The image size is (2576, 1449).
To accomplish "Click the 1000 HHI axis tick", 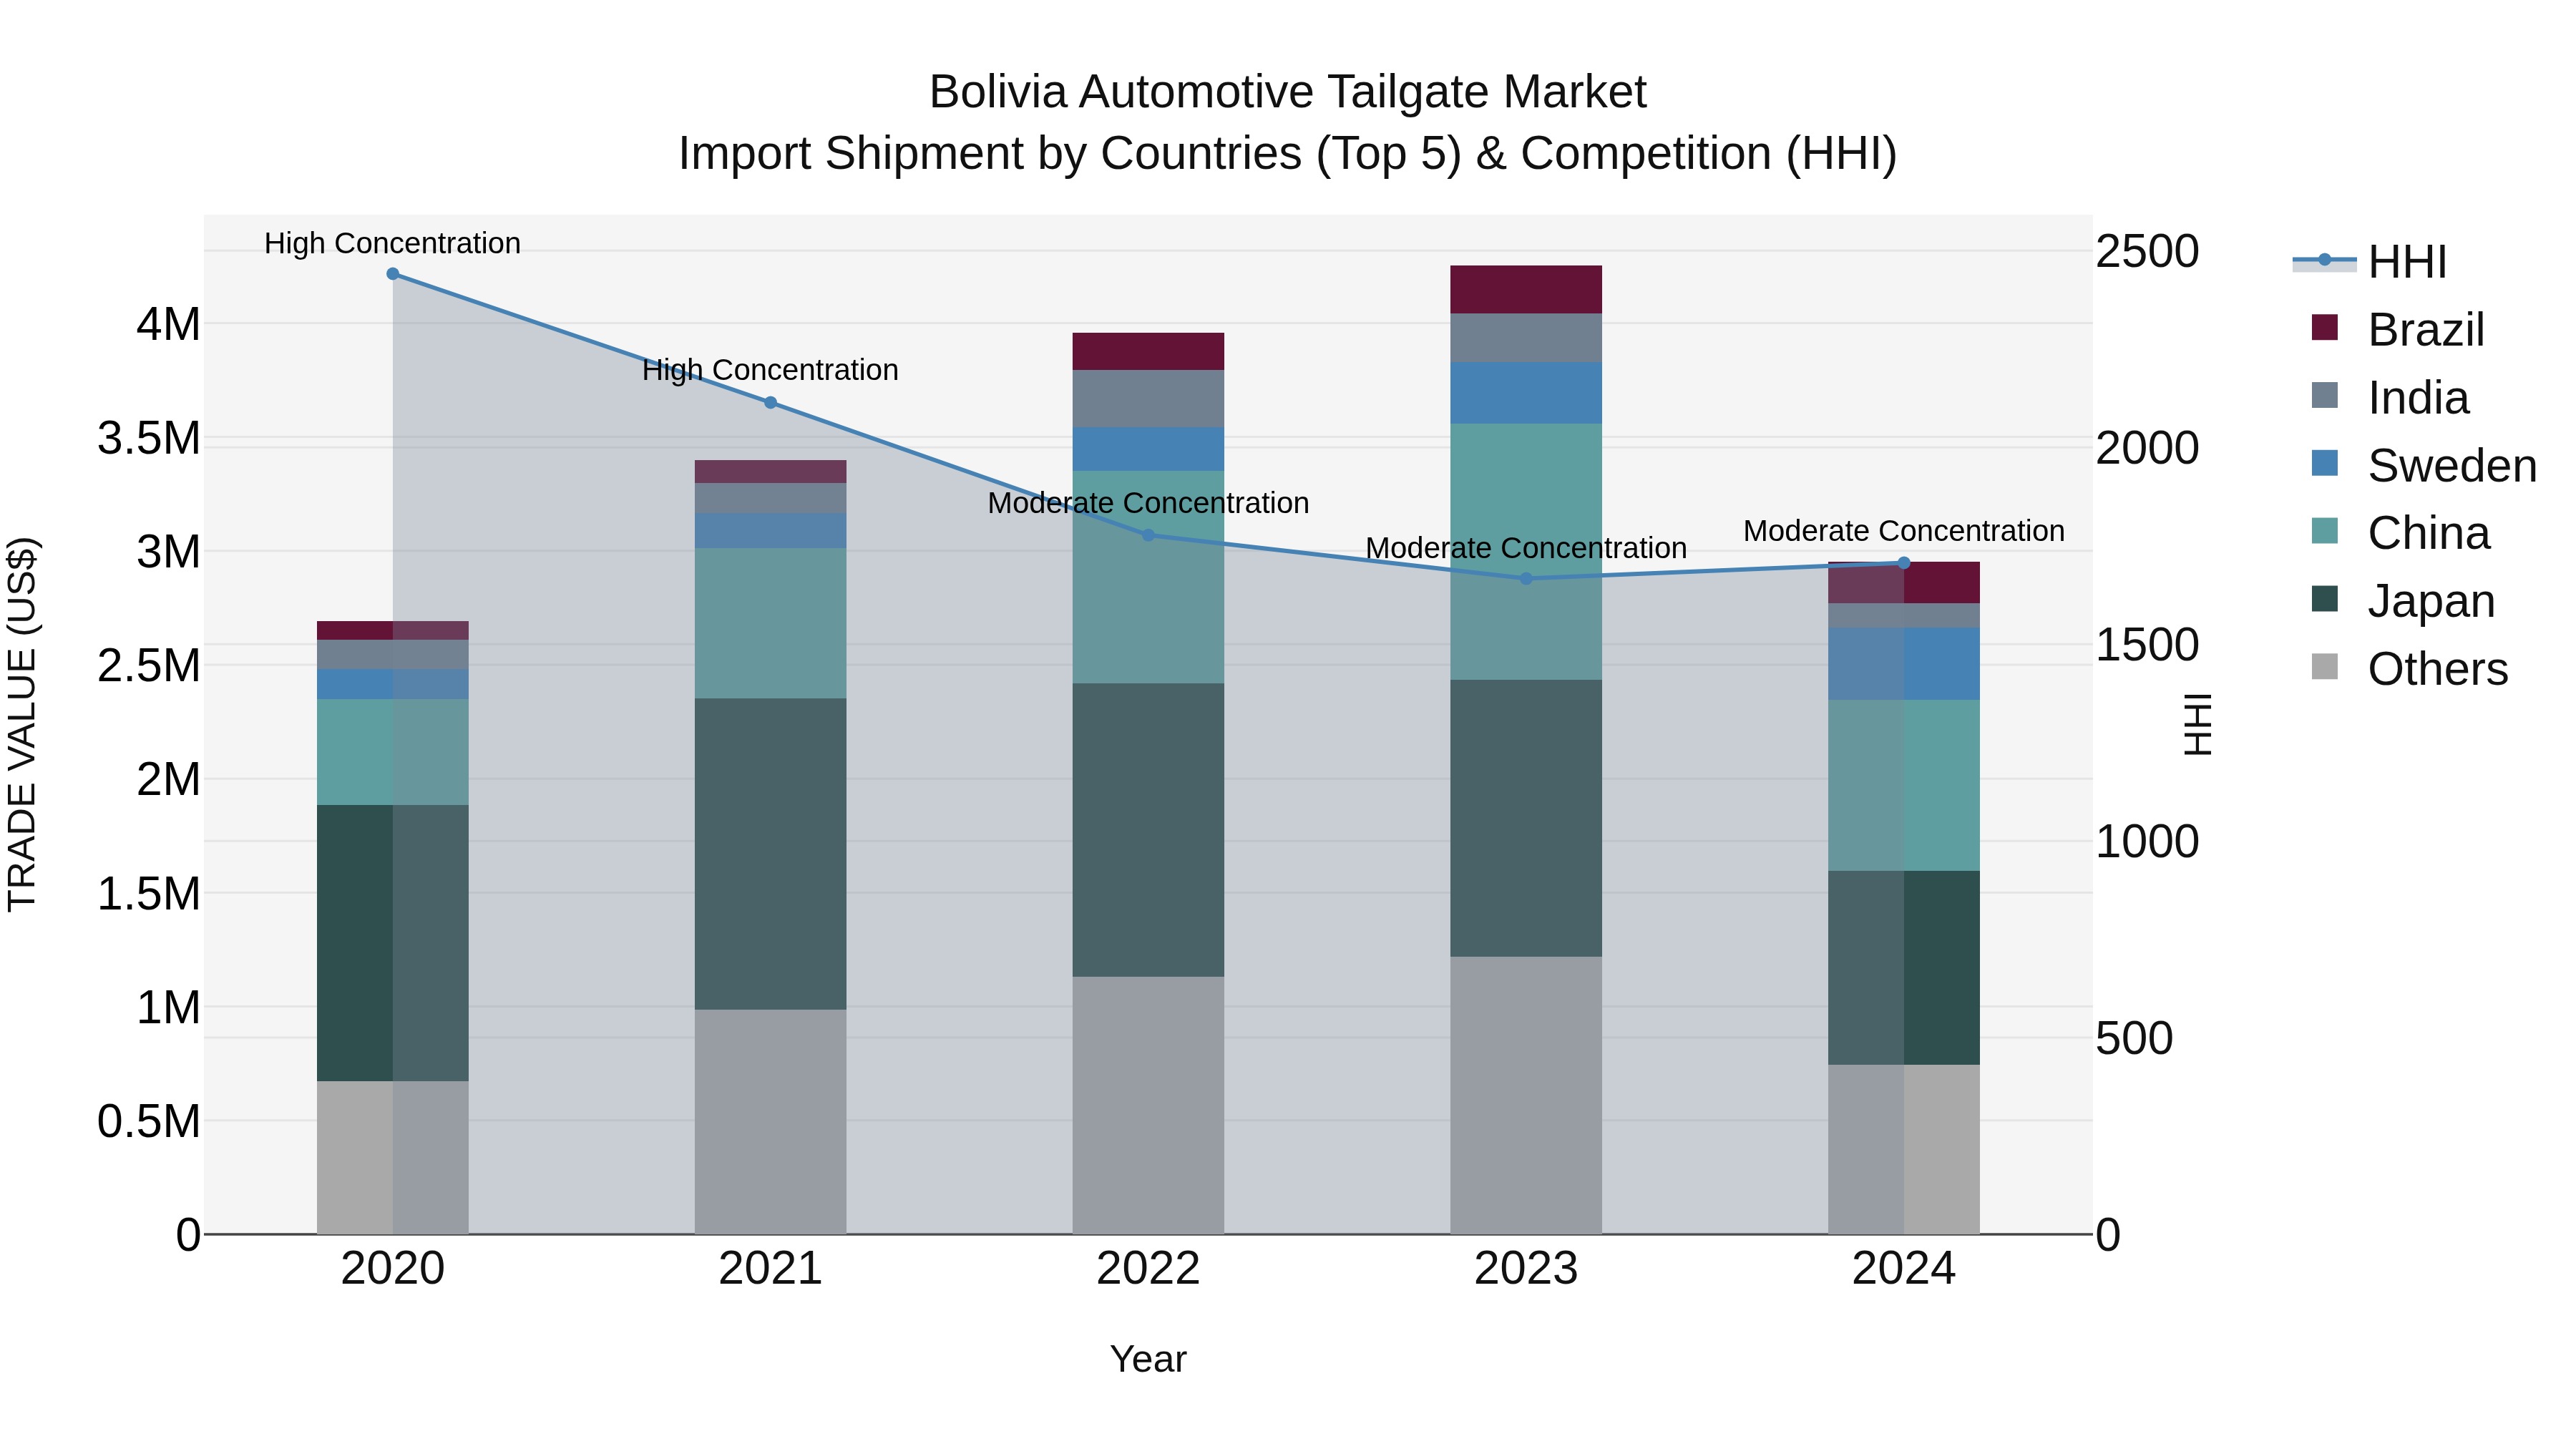I will coord(2147,841).
